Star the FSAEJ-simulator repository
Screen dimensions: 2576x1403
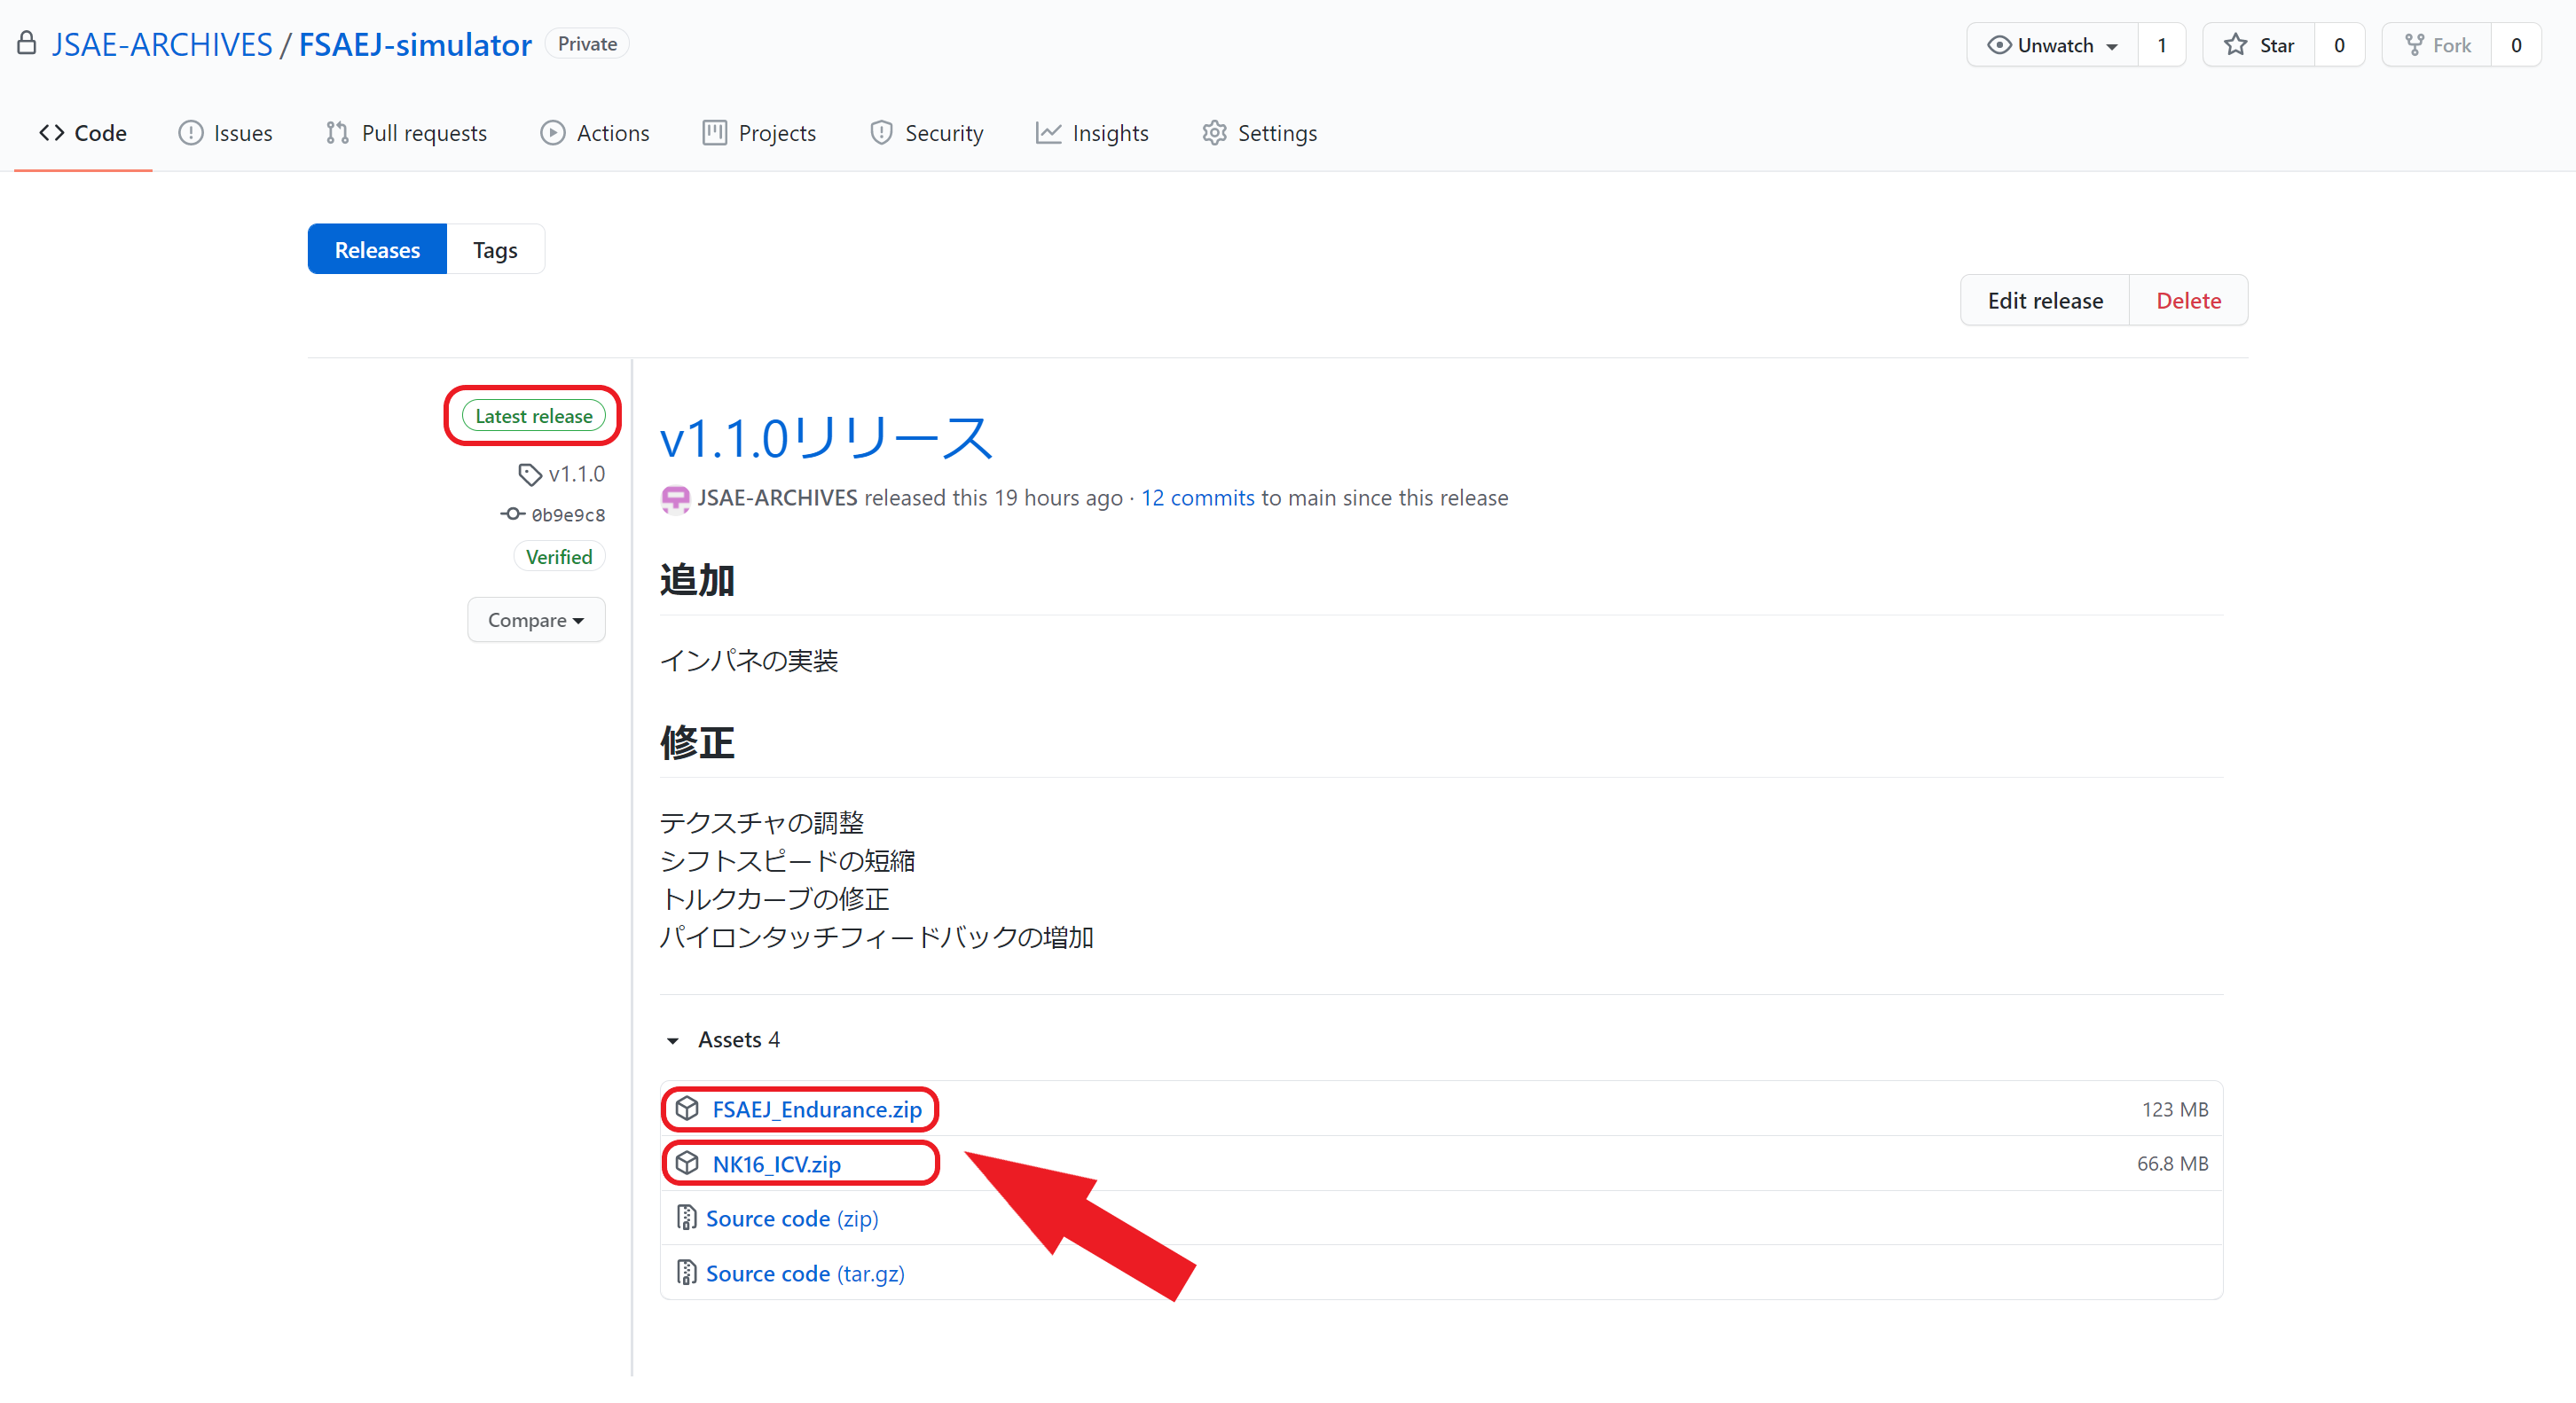tap(2258, 45)
